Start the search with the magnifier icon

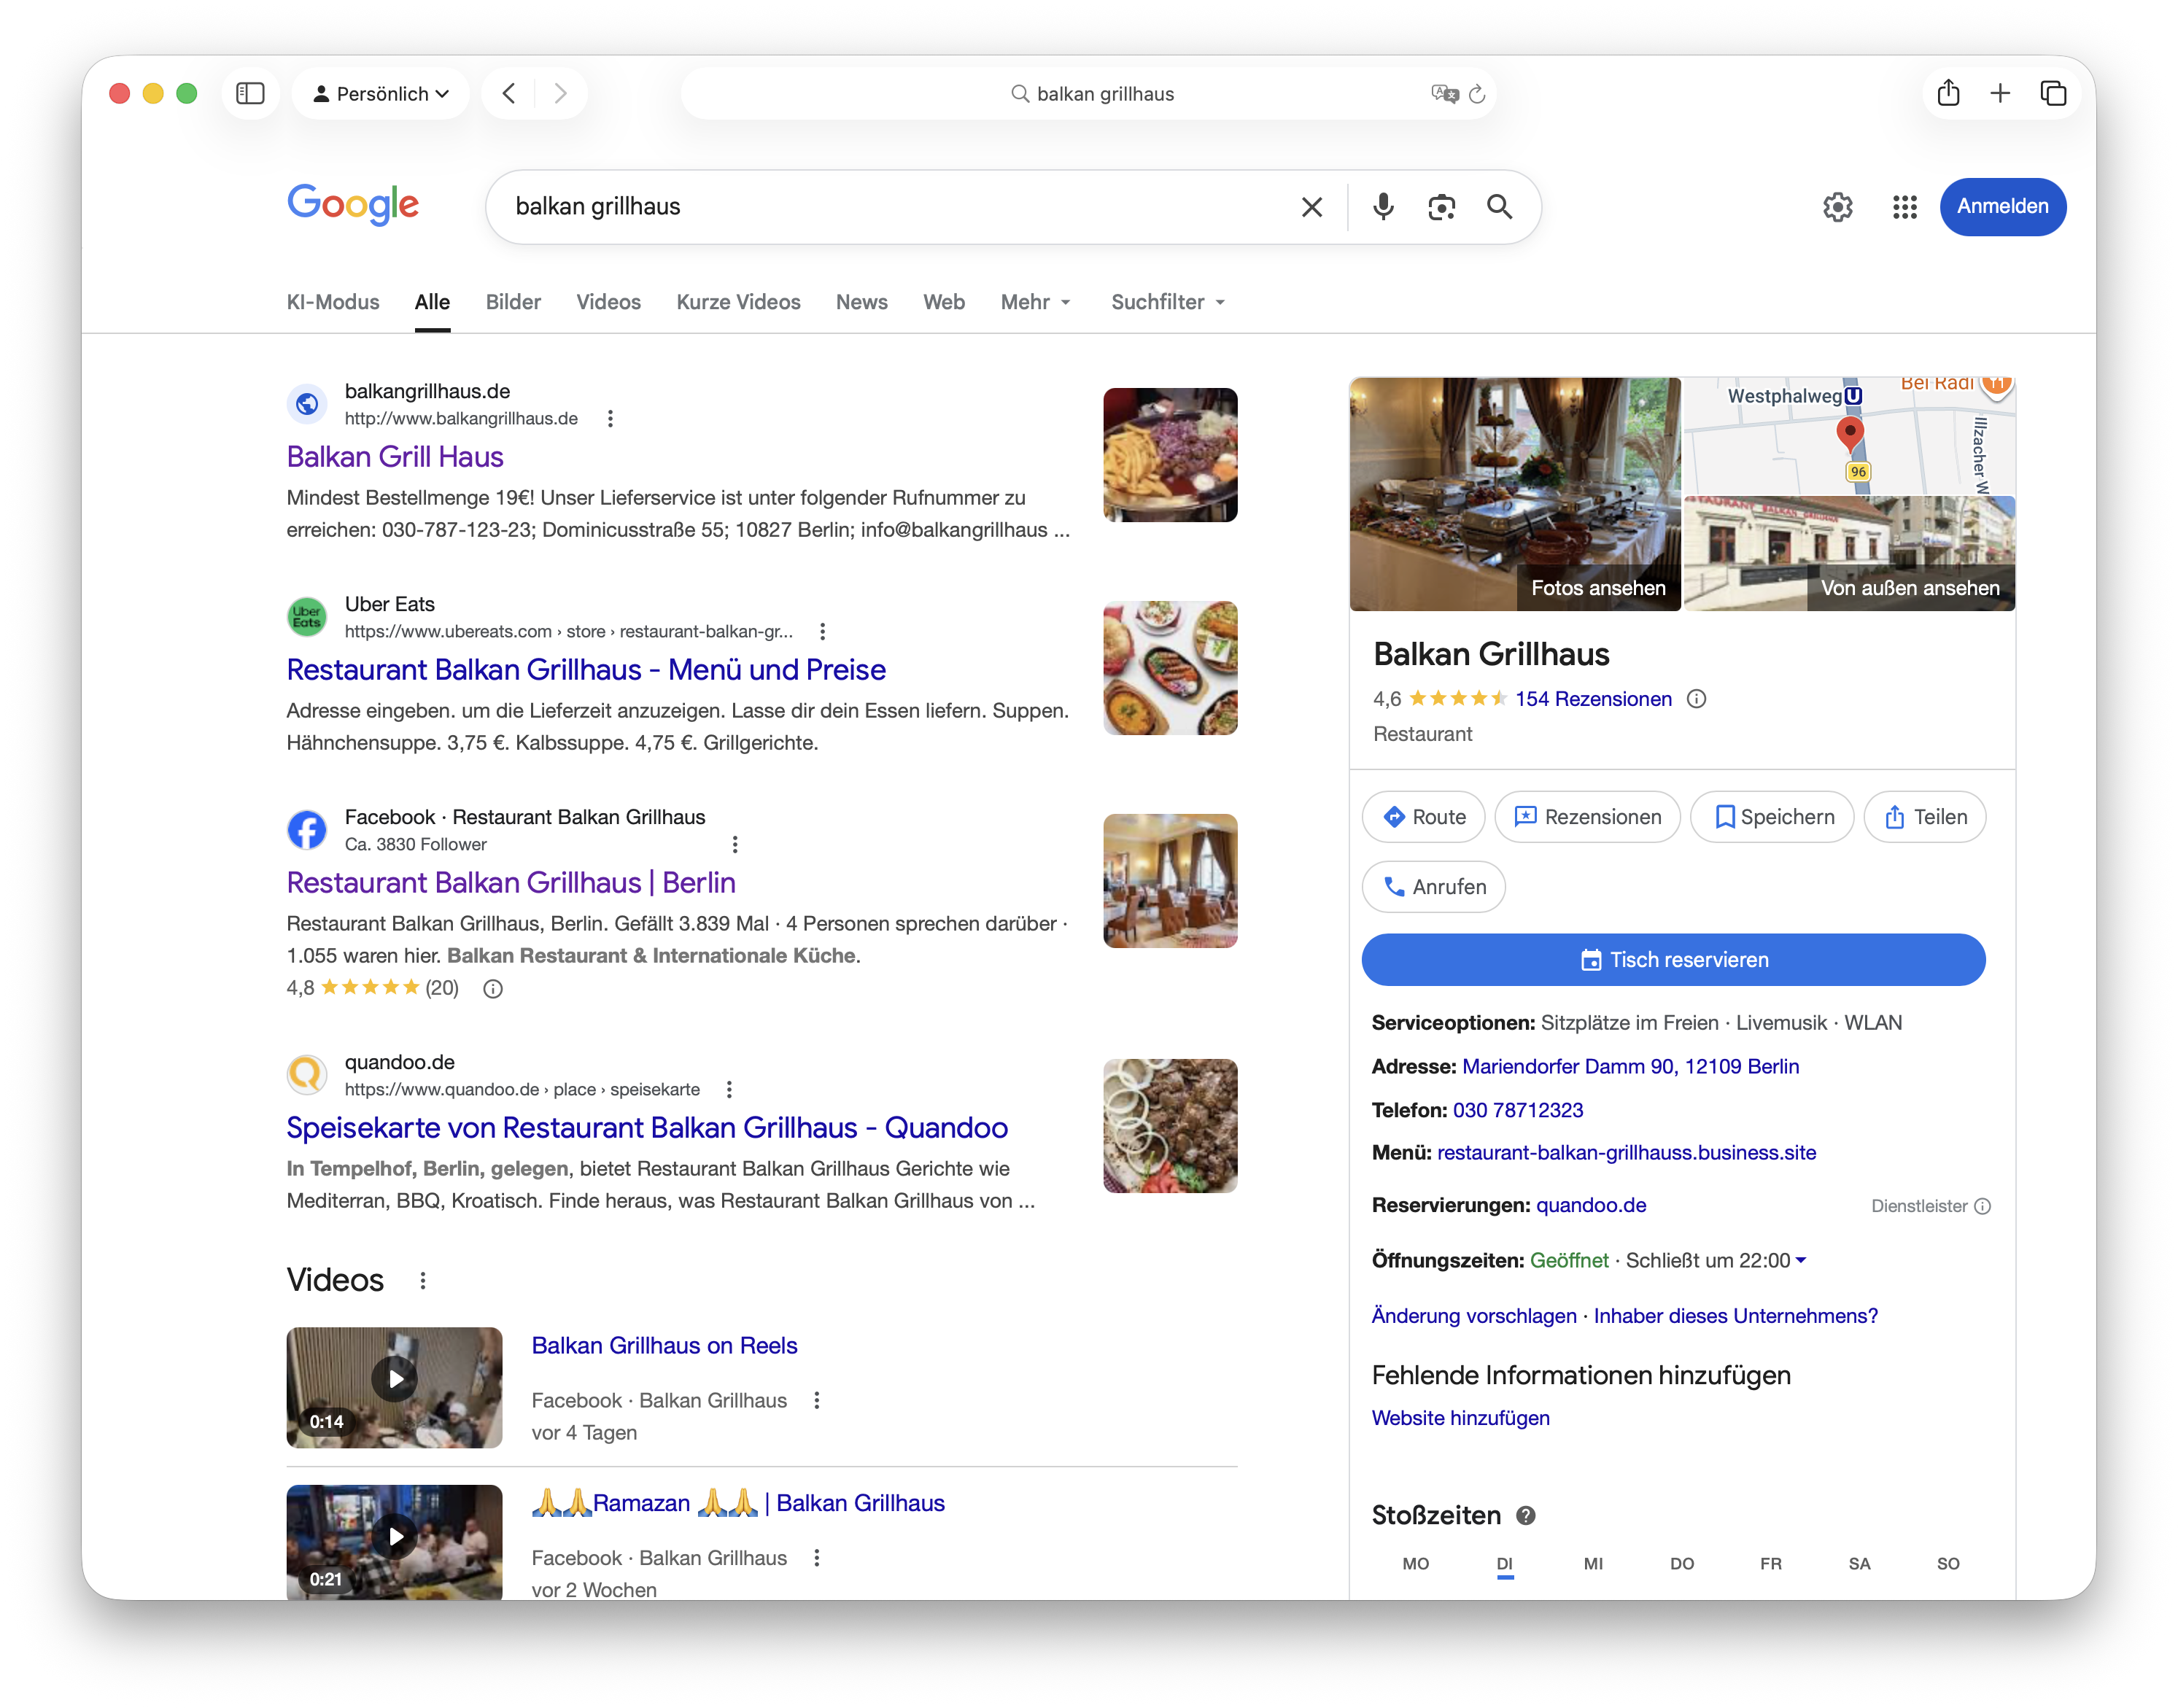[x=1500, y=207]
